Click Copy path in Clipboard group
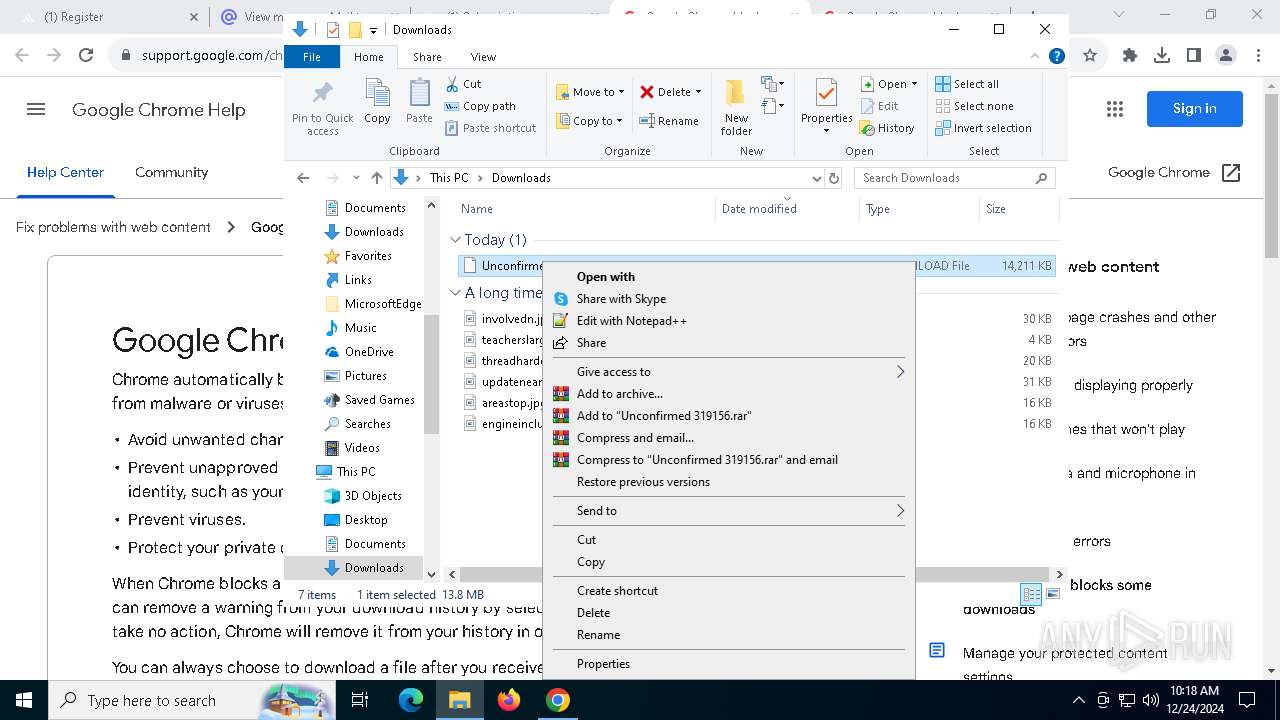This screenshot has height=720, width=1280. point(480,106)
